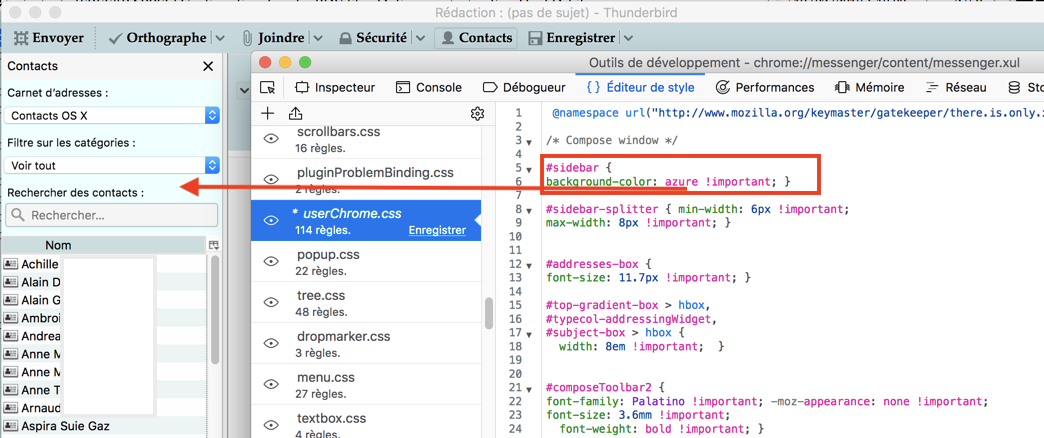Click the Sécurité lock icon
This screenshot has height=438, width=1044.
(347, 38)
